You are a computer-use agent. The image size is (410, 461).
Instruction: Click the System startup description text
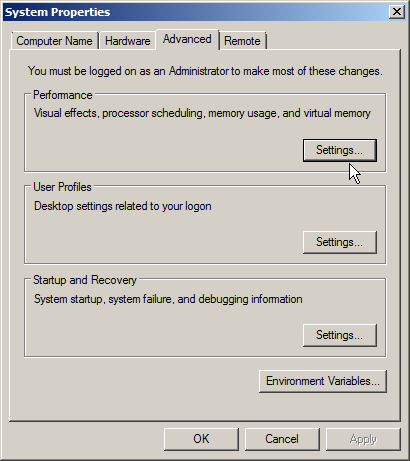[x=168, y=299]
